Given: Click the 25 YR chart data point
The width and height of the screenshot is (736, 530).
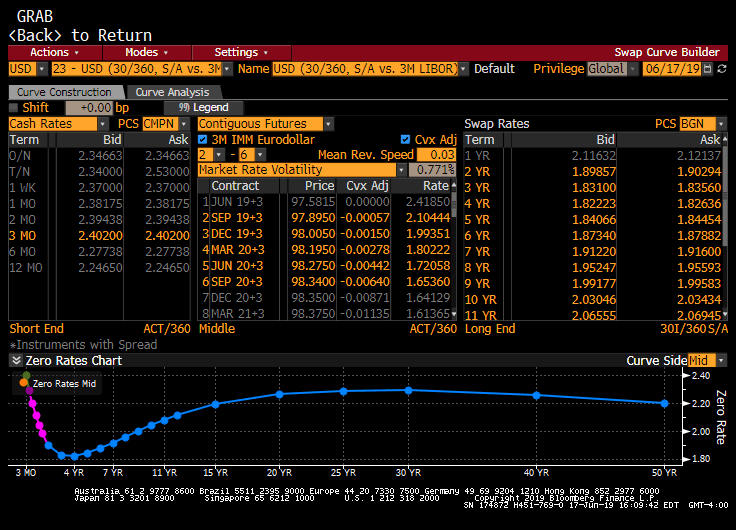Looking at the screenshot, I should point(344,392).
